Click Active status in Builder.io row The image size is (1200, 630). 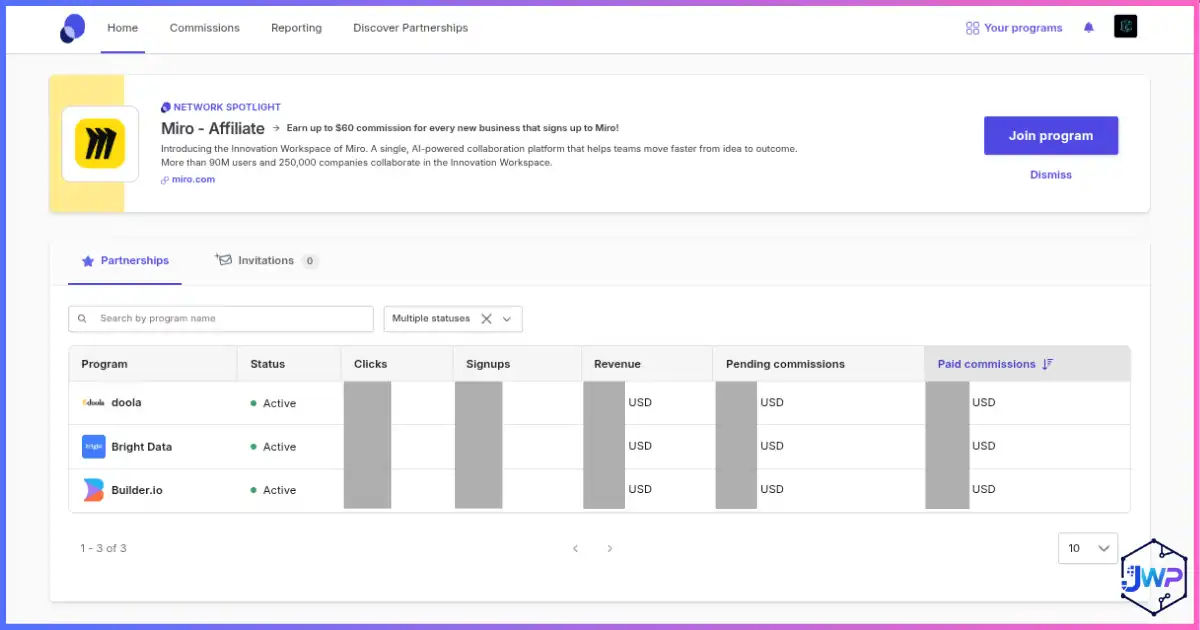point(273,490)
